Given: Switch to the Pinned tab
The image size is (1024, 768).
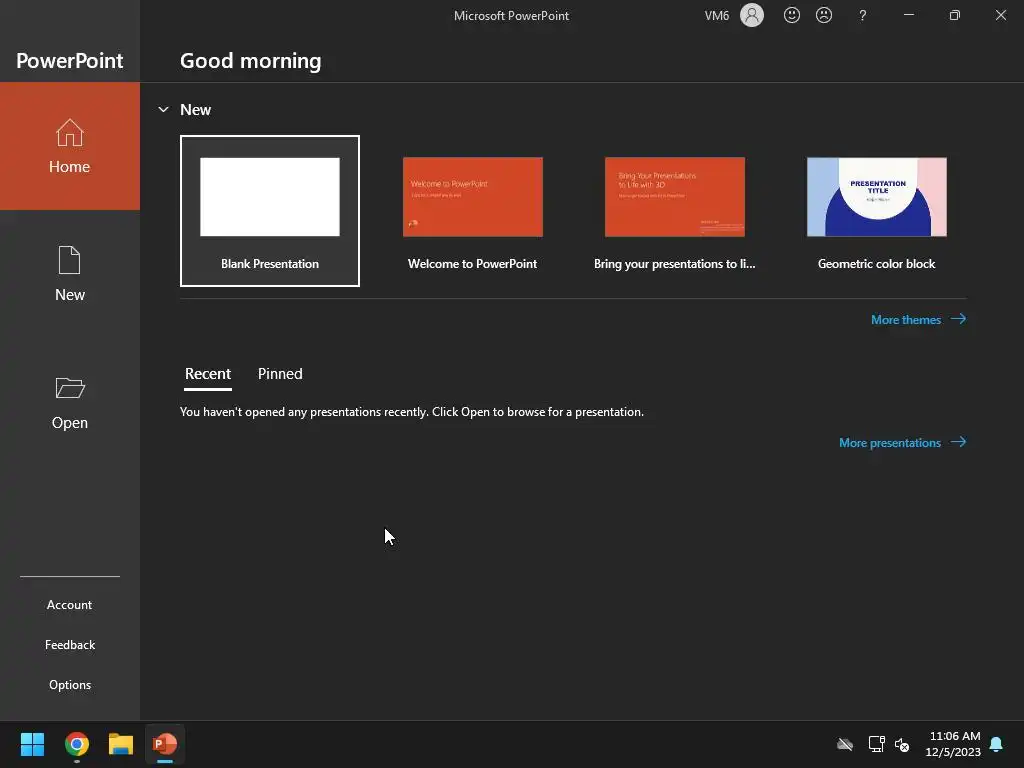Looking at the screenshot, I should (x=280, y=374).
